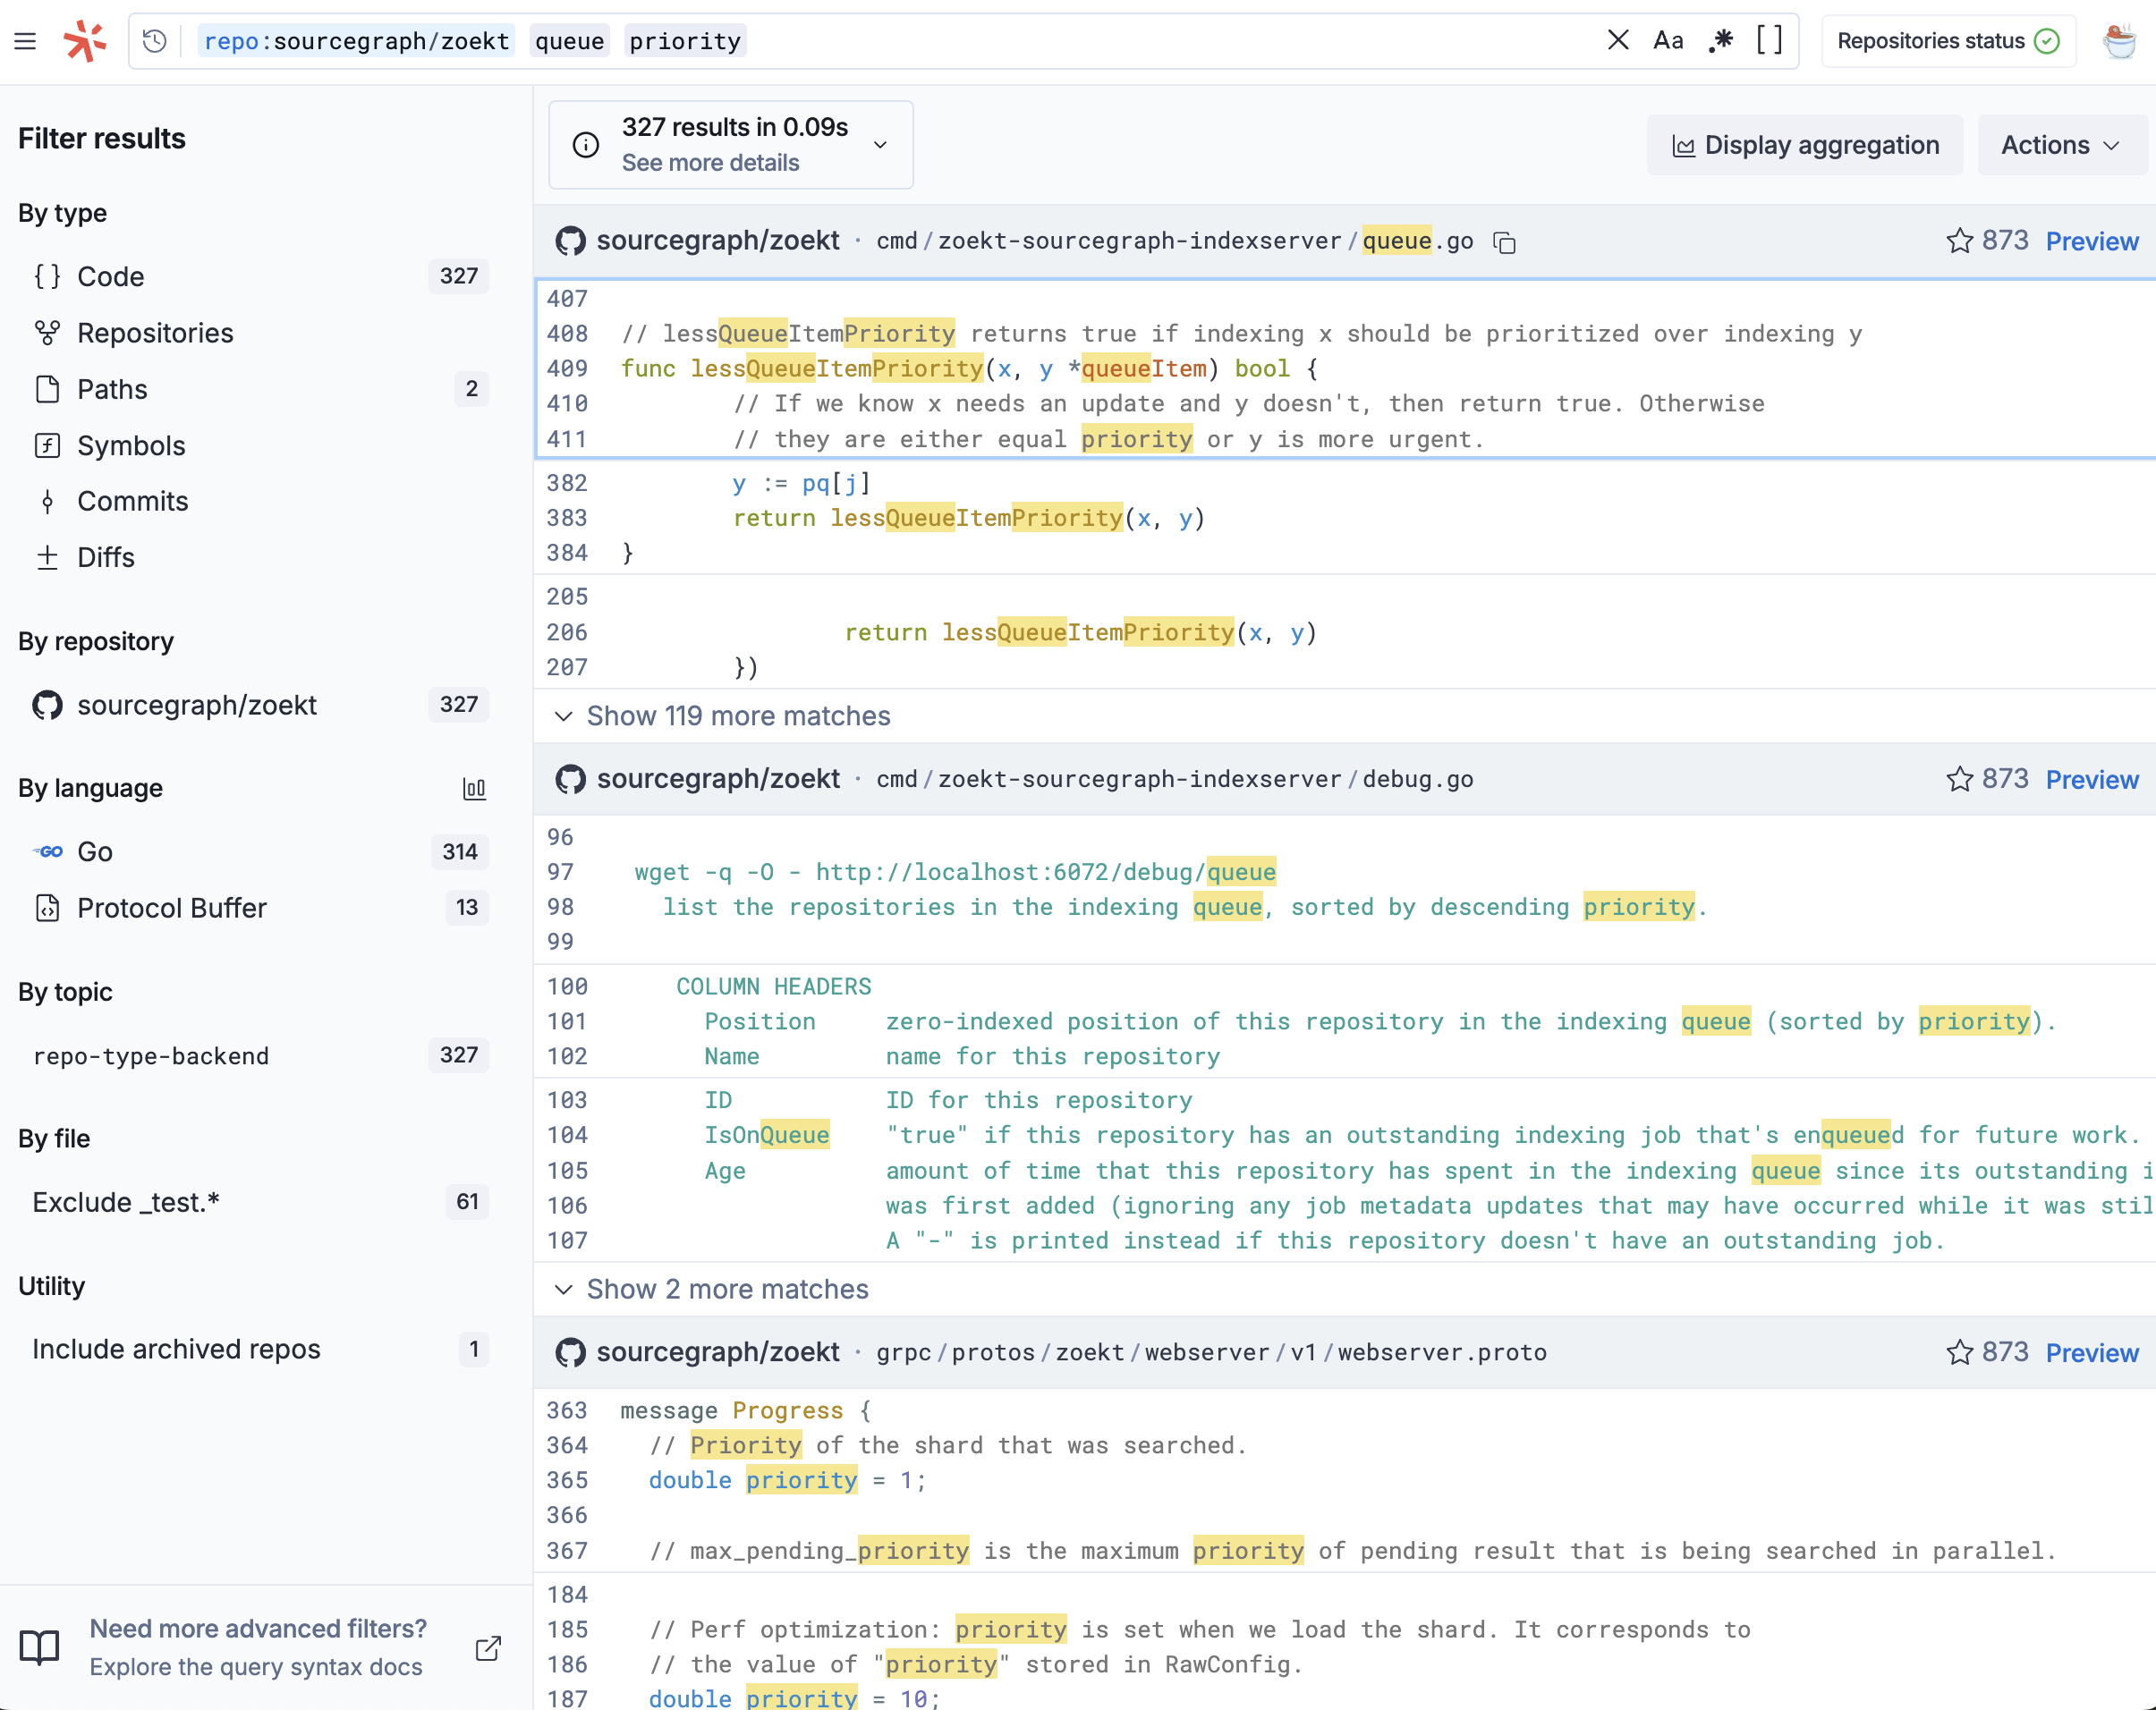Viewport: 2156px width, 1710px height.
Task: Filter results by Paths type
Action: 260,388
